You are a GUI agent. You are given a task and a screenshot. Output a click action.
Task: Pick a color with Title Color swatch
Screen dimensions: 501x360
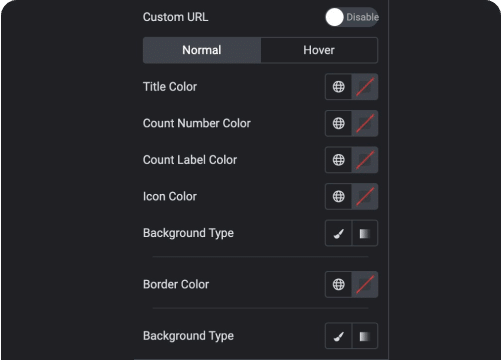coord(365,87)
